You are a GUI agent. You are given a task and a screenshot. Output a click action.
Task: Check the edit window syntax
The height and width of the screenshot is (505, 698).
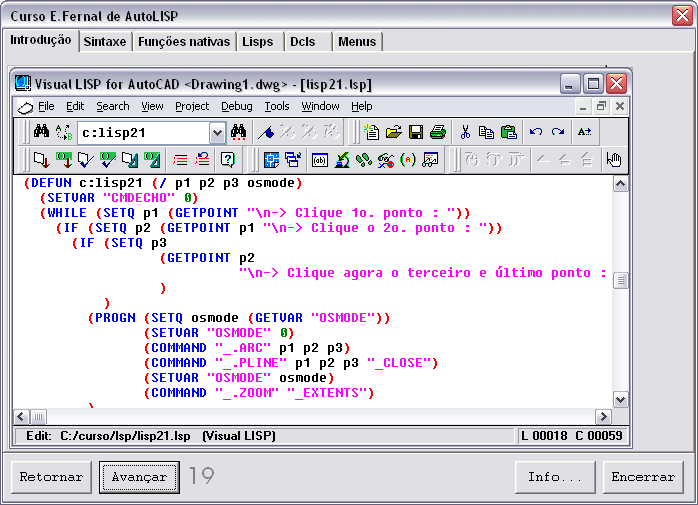(85, 160)
